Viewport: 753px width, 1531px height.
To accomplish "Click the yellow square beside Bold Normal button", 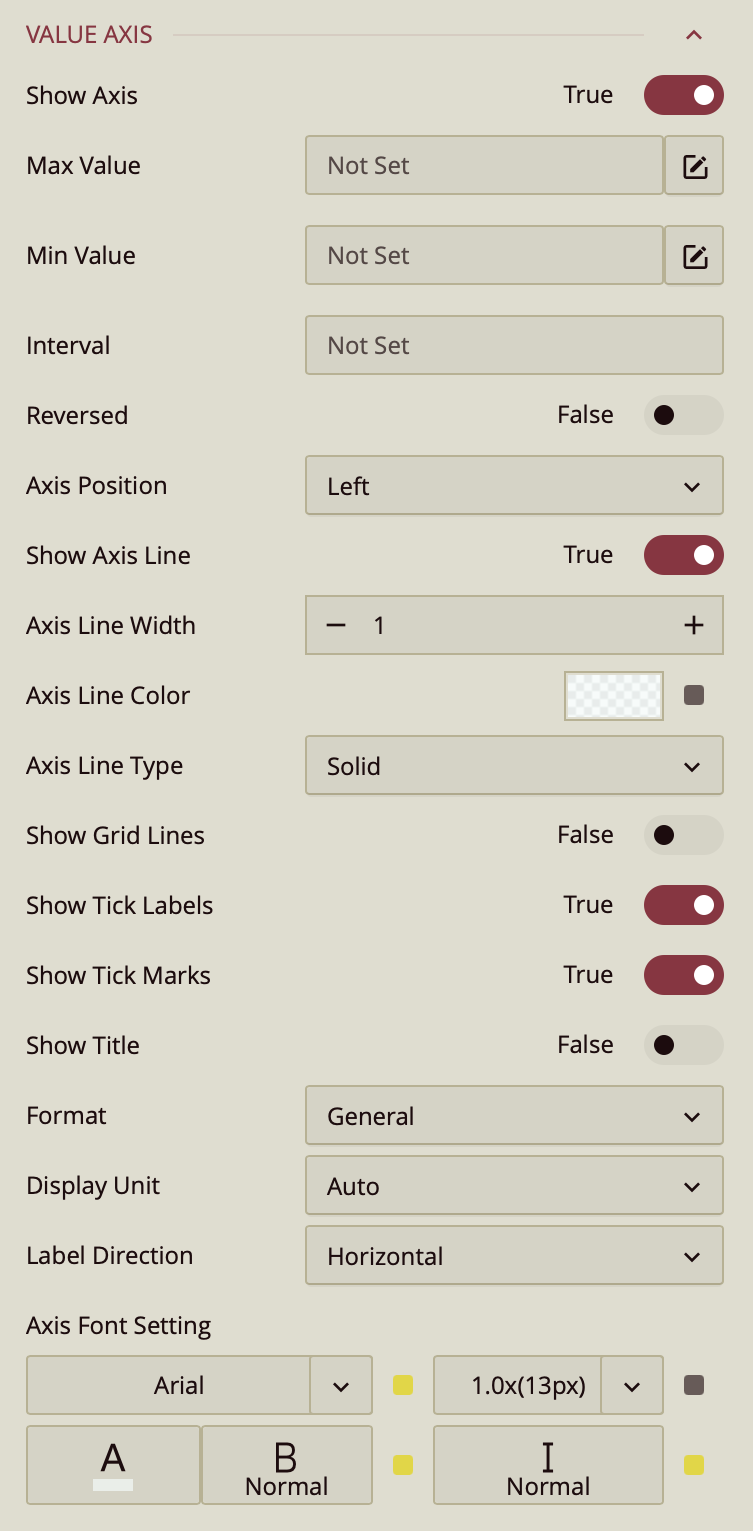I will tap(403, 1465).
